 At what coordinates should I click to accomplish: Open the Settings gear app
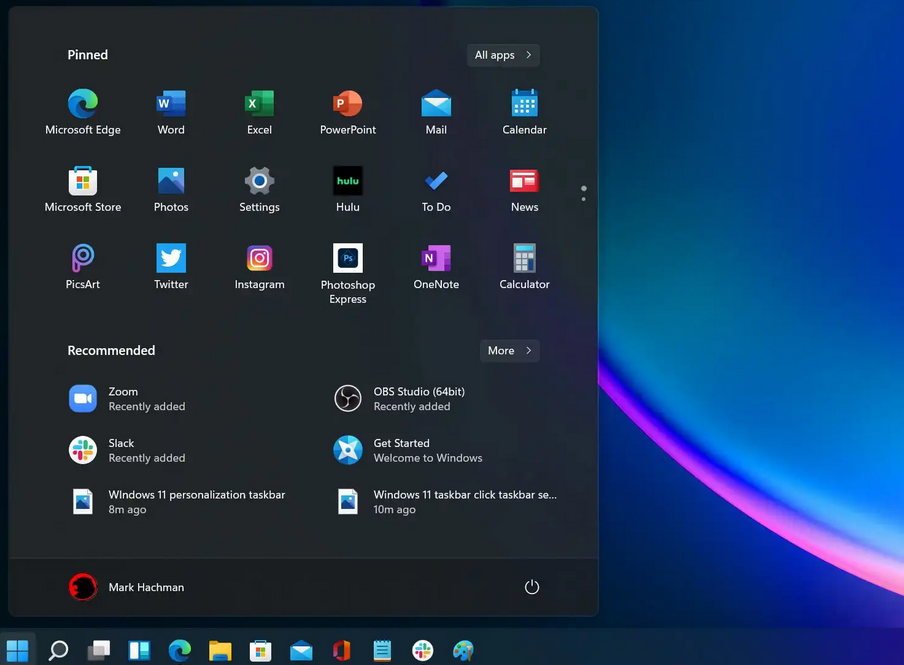(259, 190)
